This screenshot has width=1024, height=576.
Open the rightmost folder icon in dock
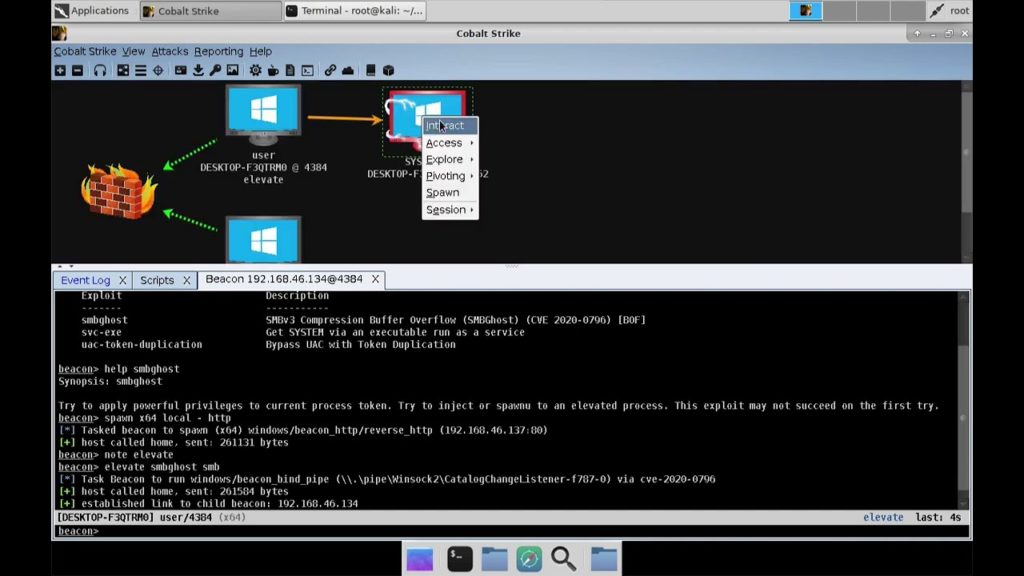coord(604,559)
